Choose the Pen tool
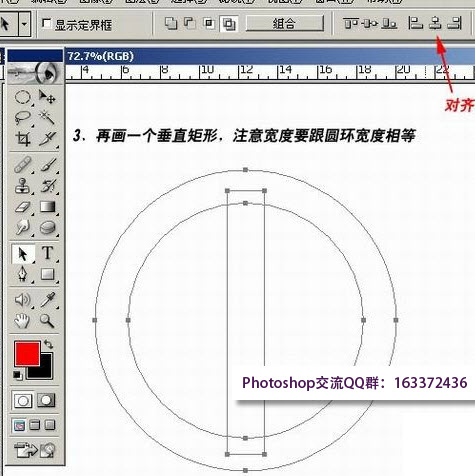 click(22, 274)
